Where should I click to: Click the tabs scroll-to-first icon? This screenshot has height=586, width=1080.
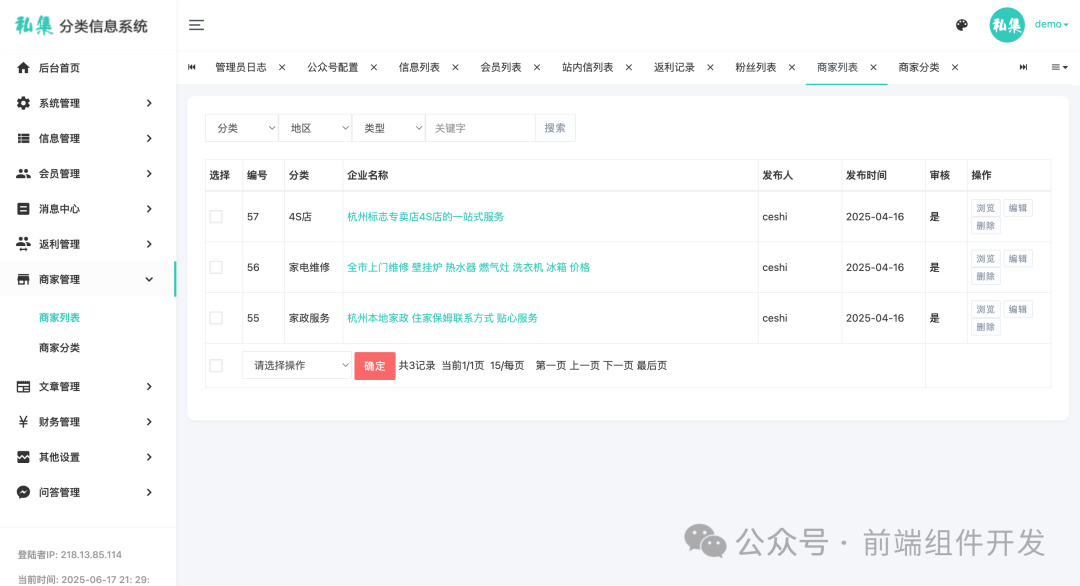[x=191, y=67]
